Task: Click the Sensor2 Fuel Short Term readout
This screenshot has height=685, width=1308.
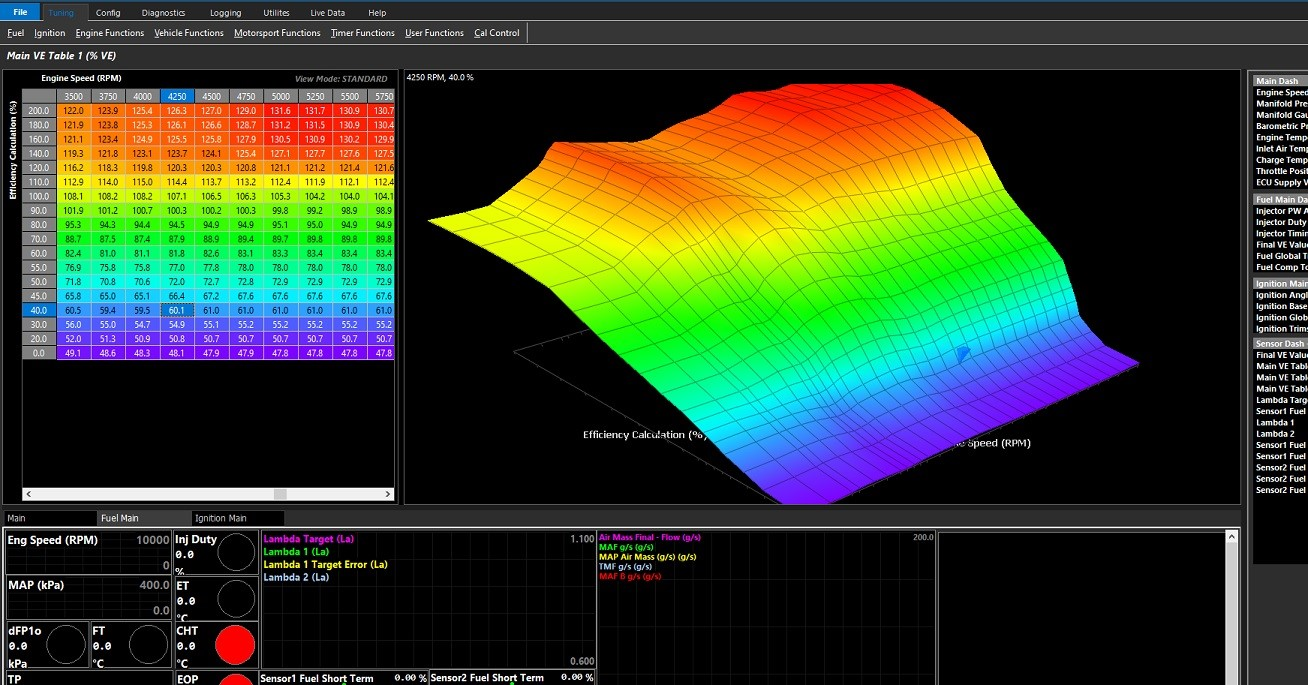Action: point(512,678)
